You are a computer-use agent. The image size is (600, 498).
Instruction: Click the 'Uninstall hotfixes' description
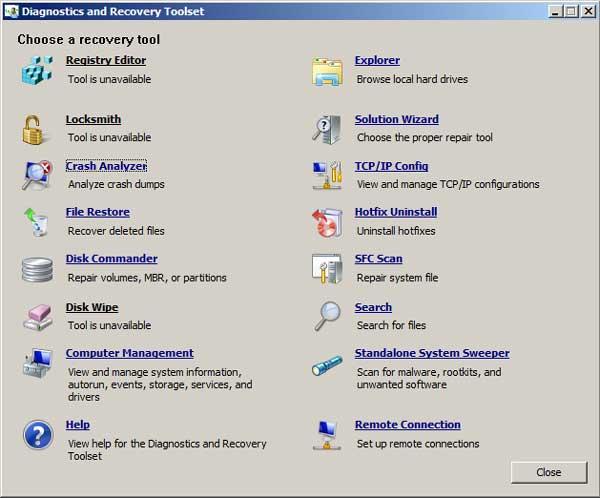pyautogui.click(x=396, y=231)
